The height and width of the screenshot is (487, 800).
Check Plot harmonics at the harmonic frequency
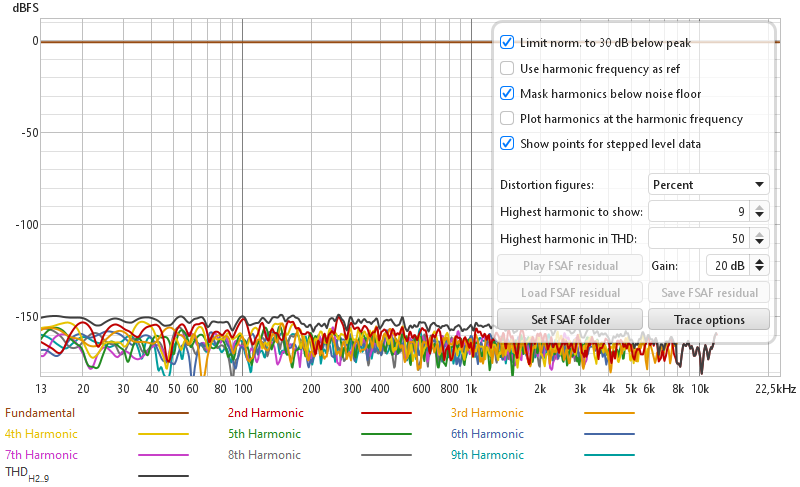coord(507,119)
